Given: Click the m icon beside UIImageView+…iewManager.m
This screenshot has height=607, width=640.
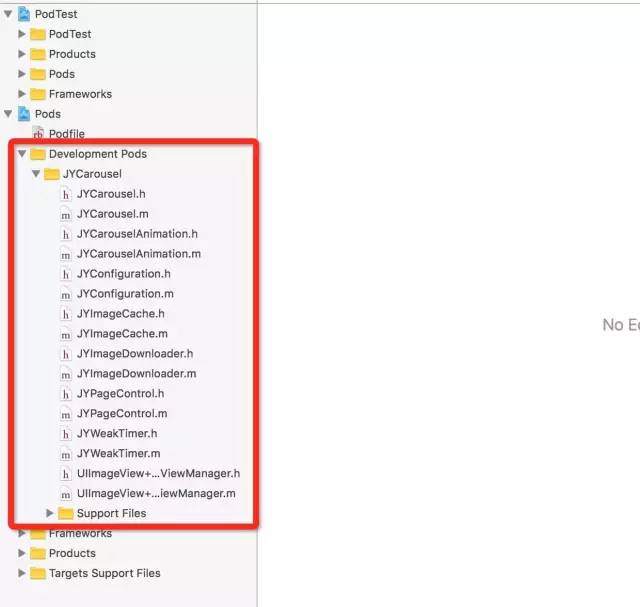Looking at the screenshot, I should (x=66, y=494).
